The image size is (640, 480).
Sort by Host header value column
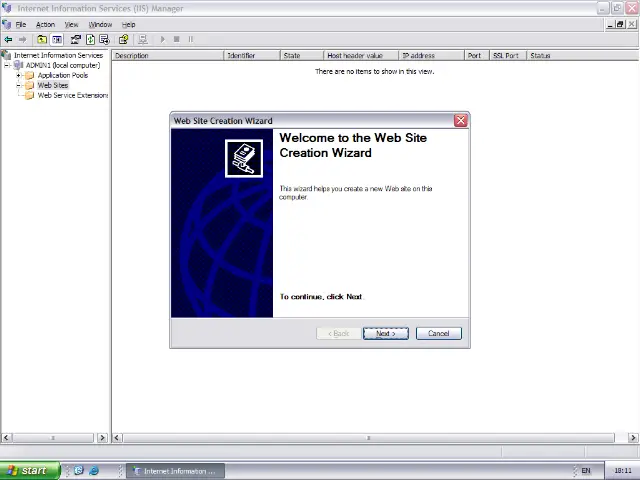(361, 56)
